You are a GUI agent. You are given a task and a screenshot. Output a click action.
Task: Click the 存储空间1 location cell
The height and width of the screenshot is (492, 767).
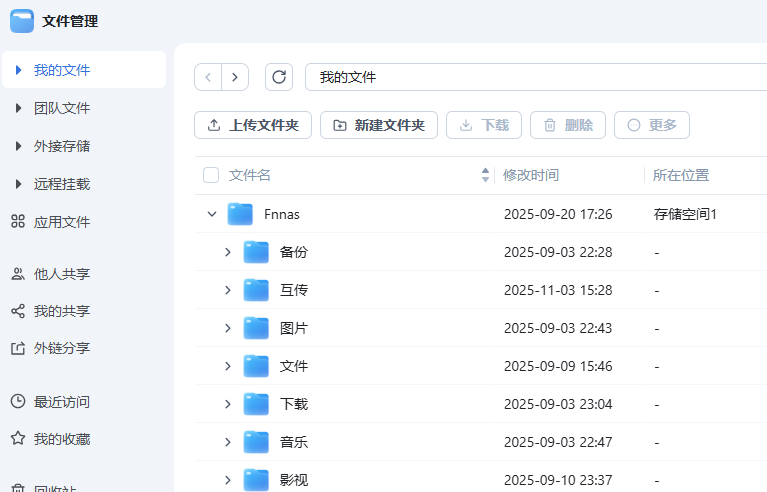click(x=685, y=214)
